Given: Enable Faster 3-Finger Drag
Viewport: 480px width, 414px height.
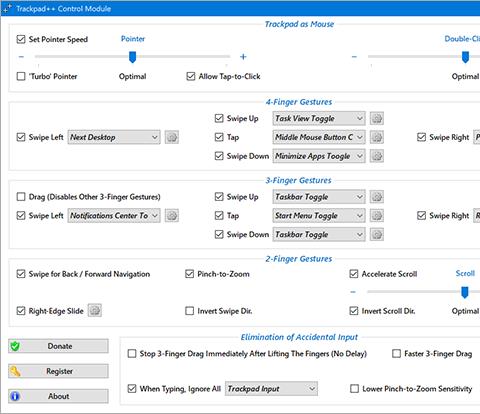Looking at the screenshot, I should 396,353.
